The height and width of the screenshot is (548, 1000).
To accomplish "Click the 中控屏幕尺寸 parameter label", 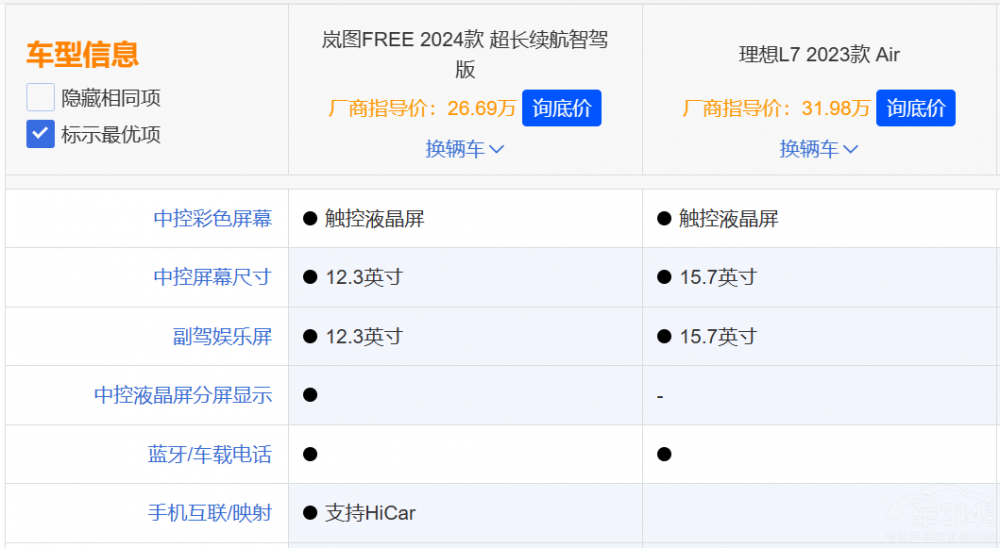I will pyautogui.click(x=212, y=277).
